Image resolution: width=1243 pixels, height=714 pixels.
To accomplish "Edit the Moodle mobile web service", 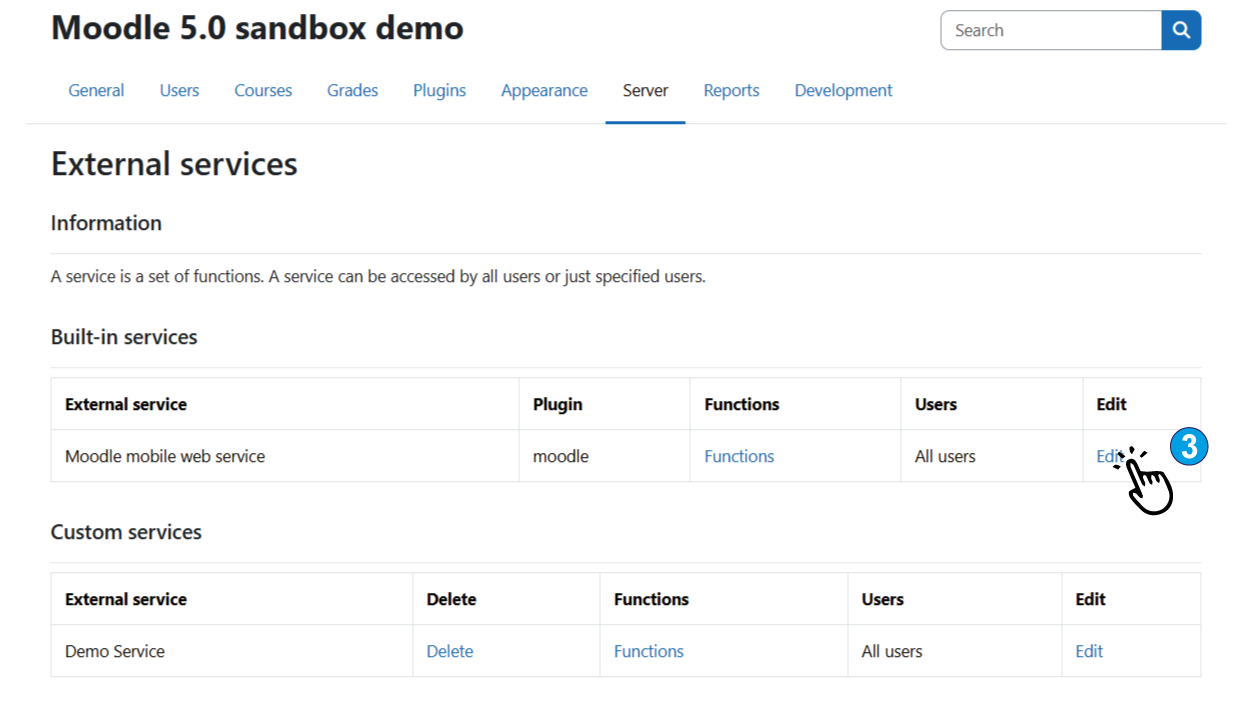I will (1107, 457).
